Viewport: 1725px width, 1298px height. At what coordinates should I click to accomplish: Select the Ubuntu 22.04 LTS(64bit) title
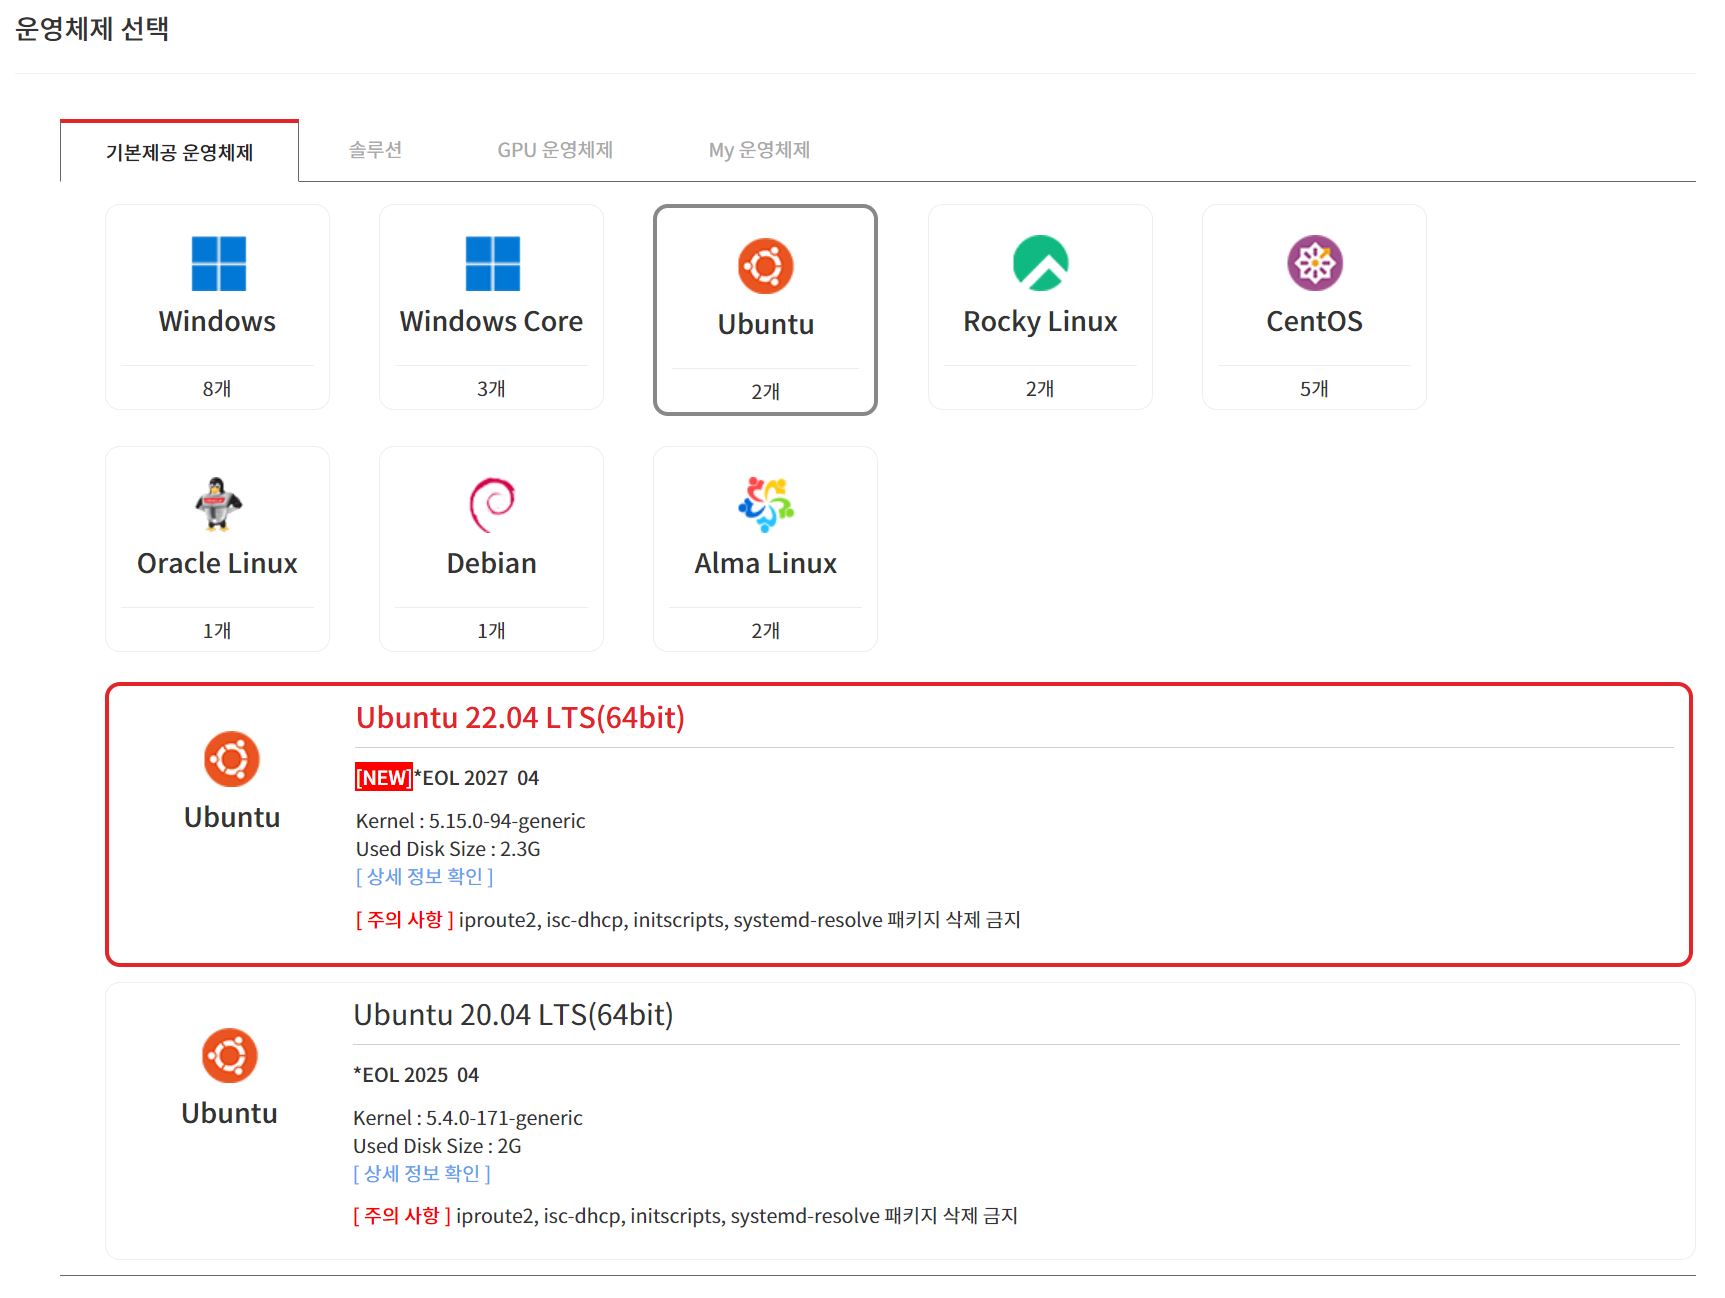click(520, 718)
